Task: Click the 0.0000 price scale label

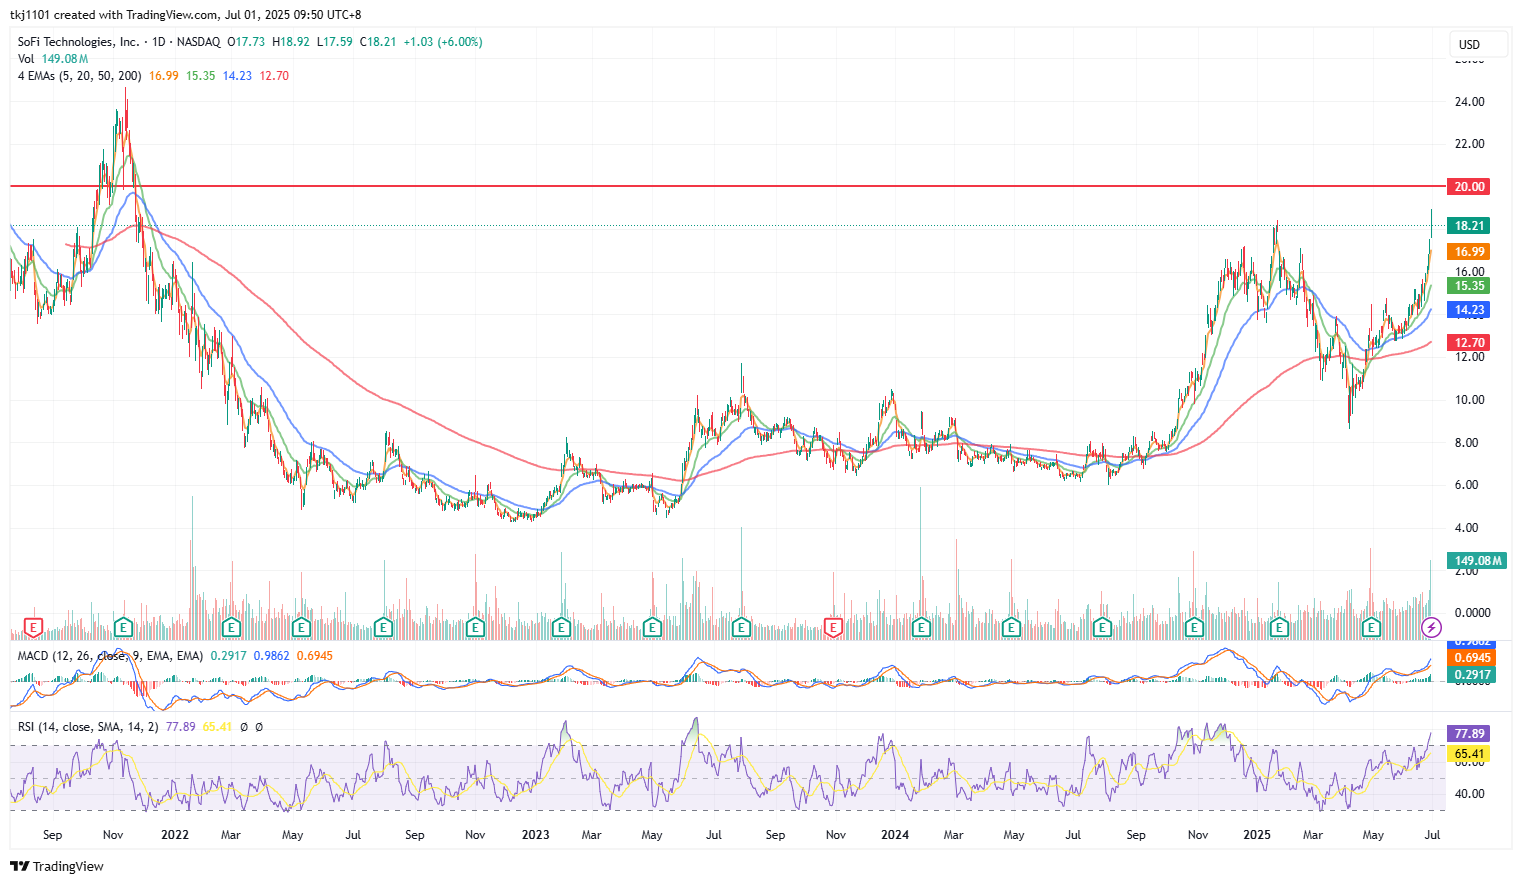Action: 1472,613
